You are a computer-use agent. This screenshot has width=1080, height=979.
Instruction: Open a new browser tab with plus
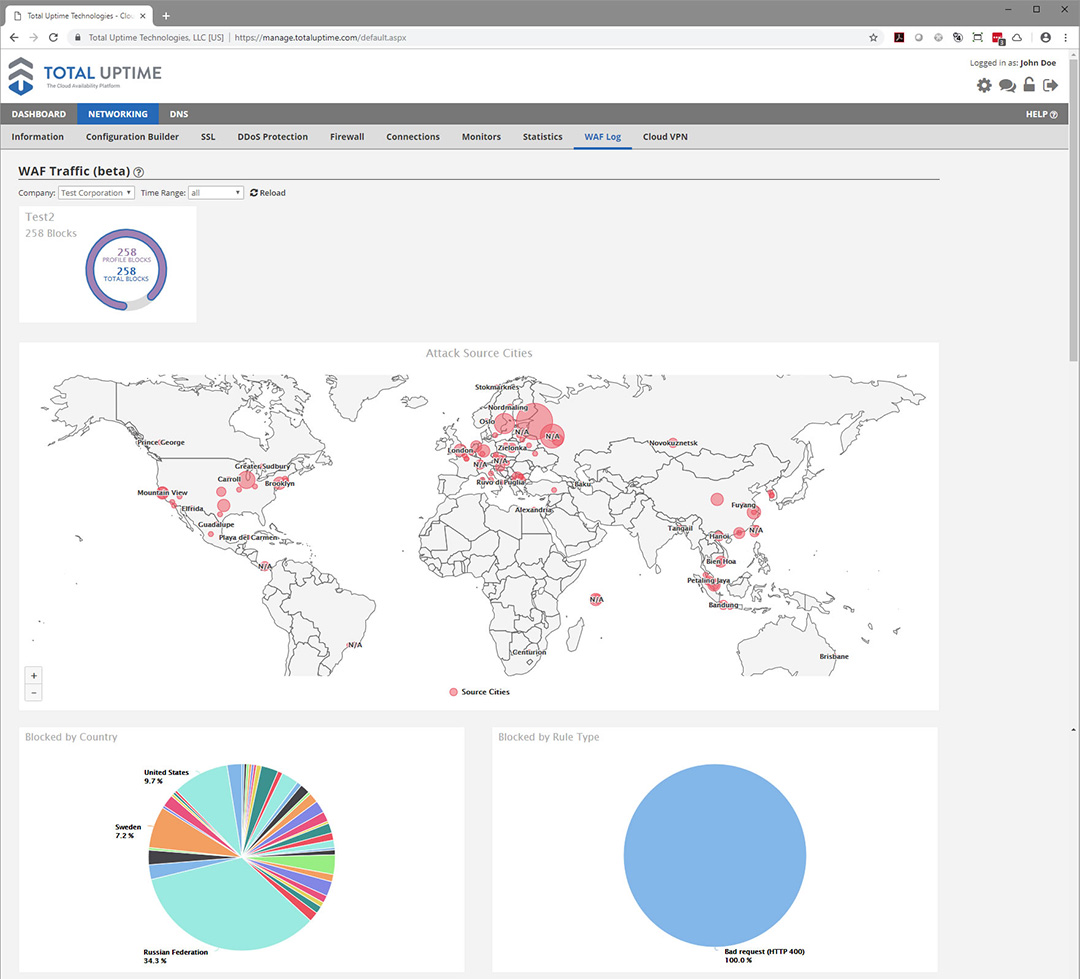(166, 15)
